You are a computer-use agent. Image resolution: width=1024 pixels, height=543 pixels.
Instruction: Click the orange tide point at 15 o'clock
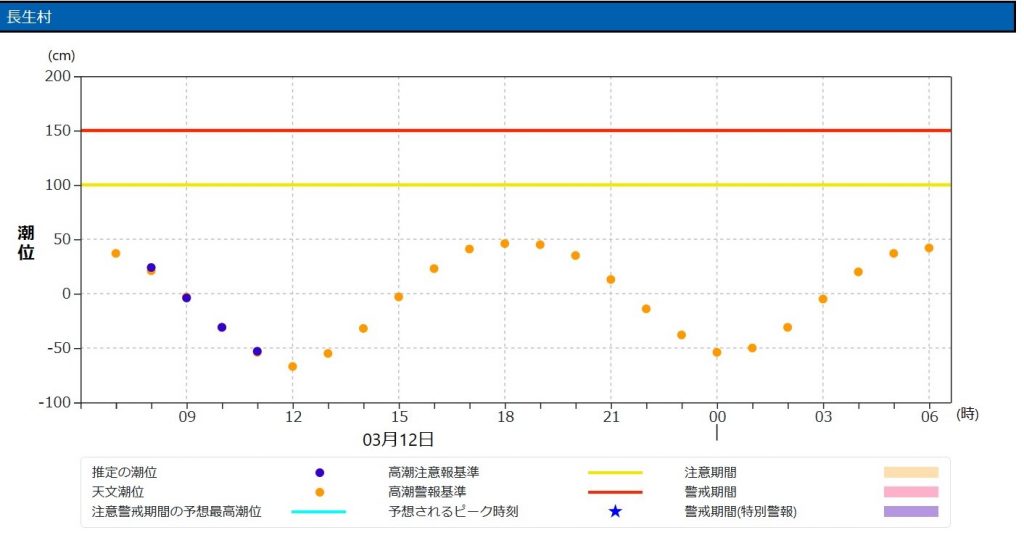tap(398, 297)
